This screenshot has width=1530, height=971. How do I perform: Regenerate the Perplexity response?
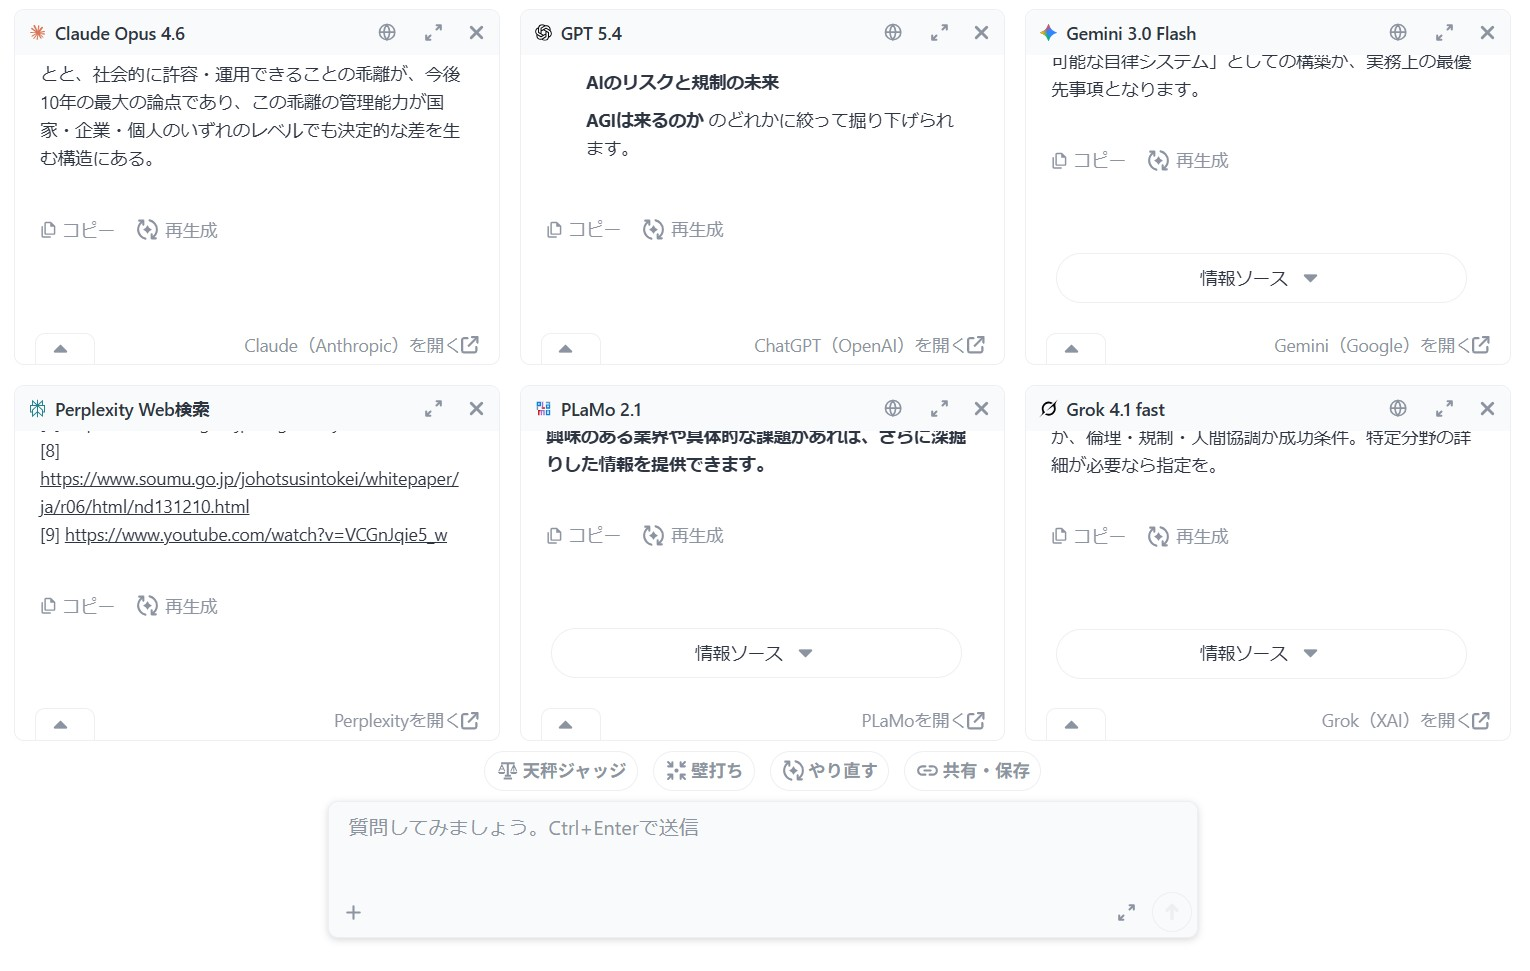177,606
